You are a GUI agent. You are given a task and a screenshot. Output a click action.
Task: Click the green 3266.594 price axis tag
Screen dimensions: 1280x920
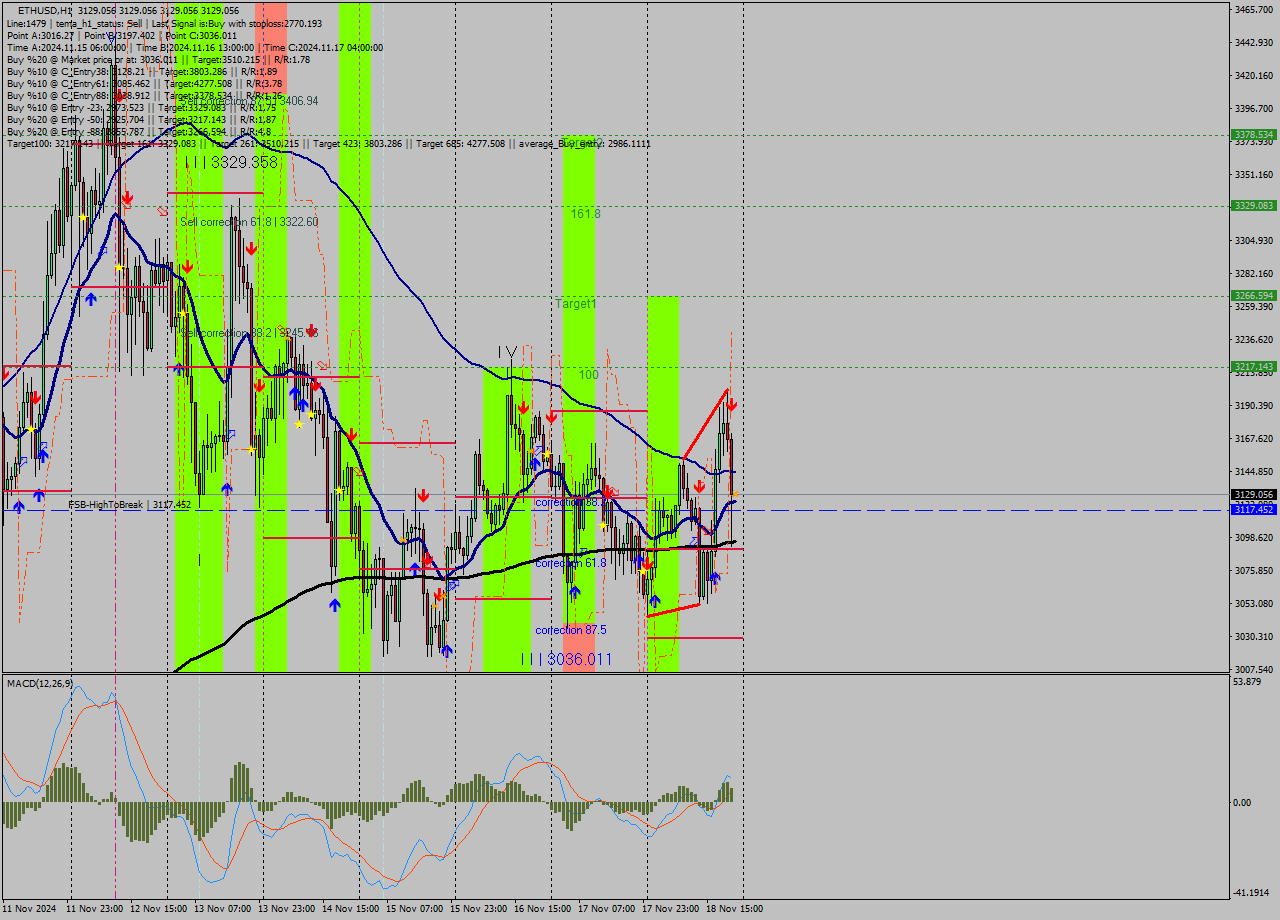point(1254,295)
